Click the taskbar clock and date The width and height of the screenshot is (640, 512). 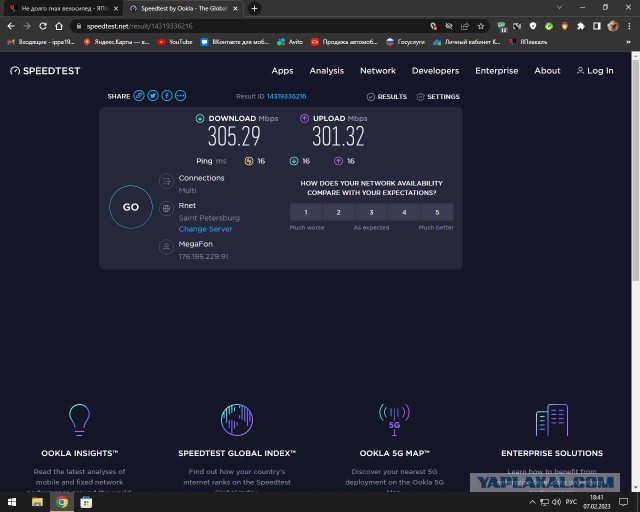point(596,502)
